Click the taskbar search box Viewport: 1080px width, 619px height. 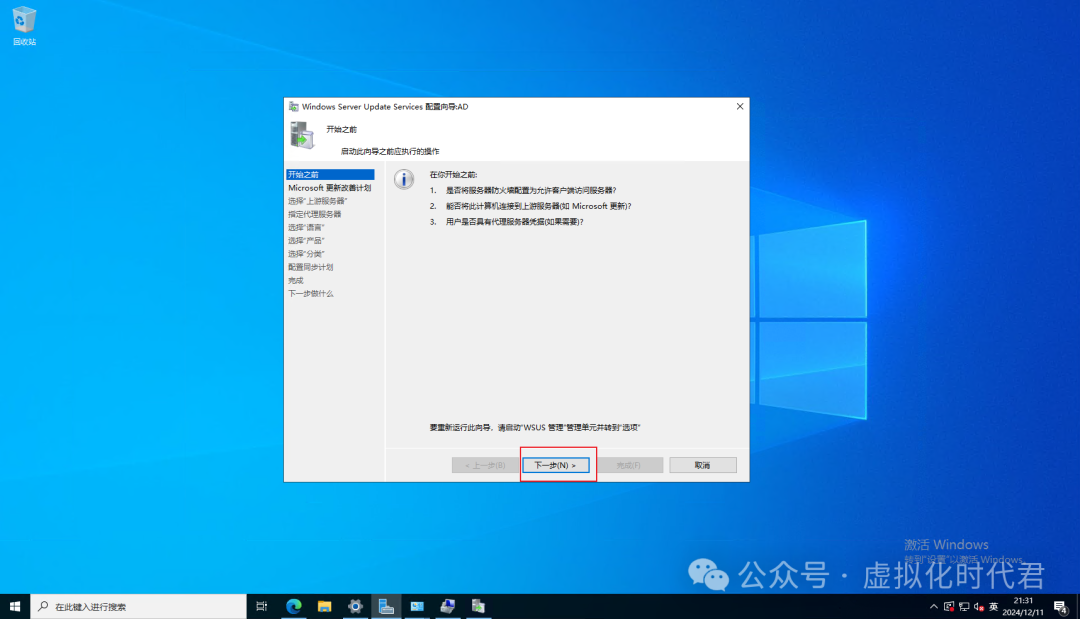point(138,607)
